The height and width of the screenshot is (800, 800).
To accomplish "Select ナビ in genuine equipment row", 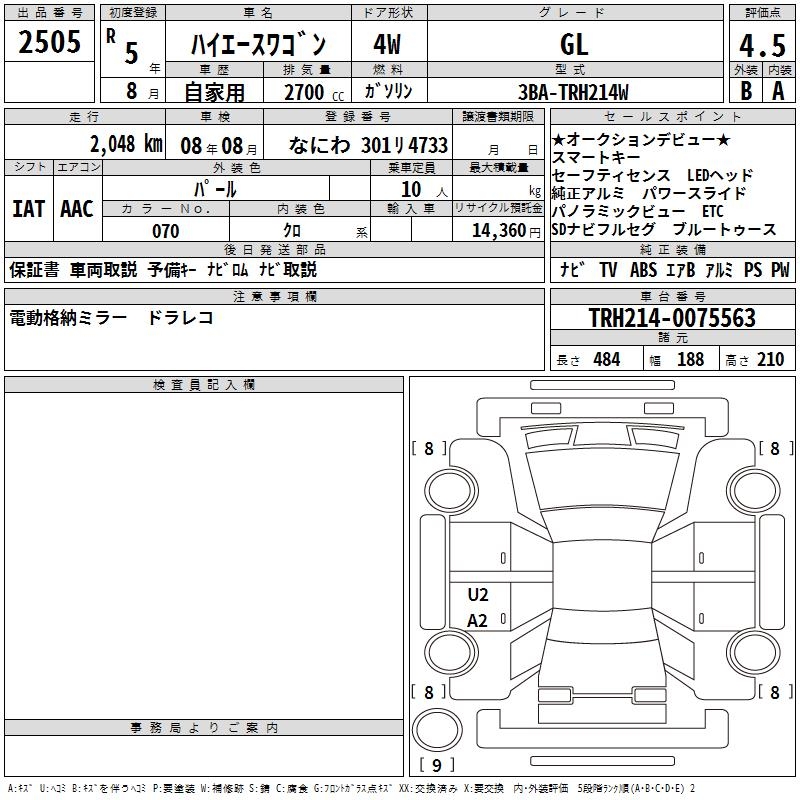I will pyautogui.click(x=572, y=269).
